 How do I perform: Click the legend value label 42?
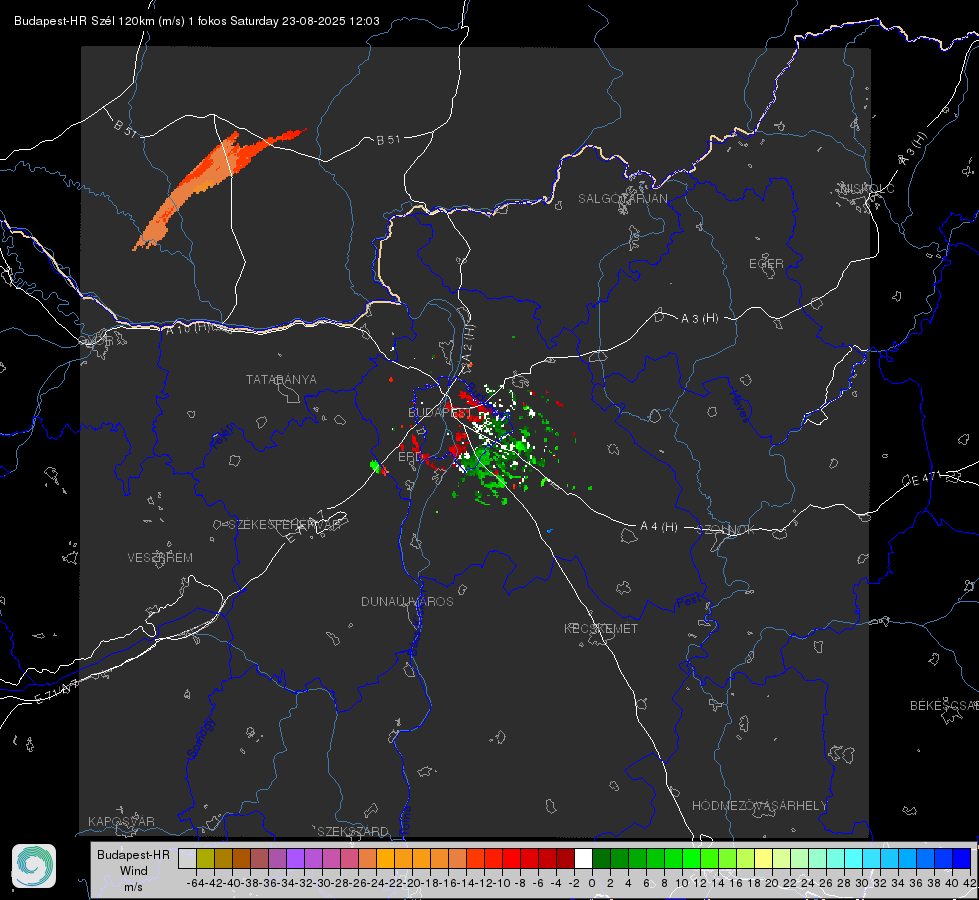pyautogui.click(x=970, y=883)
